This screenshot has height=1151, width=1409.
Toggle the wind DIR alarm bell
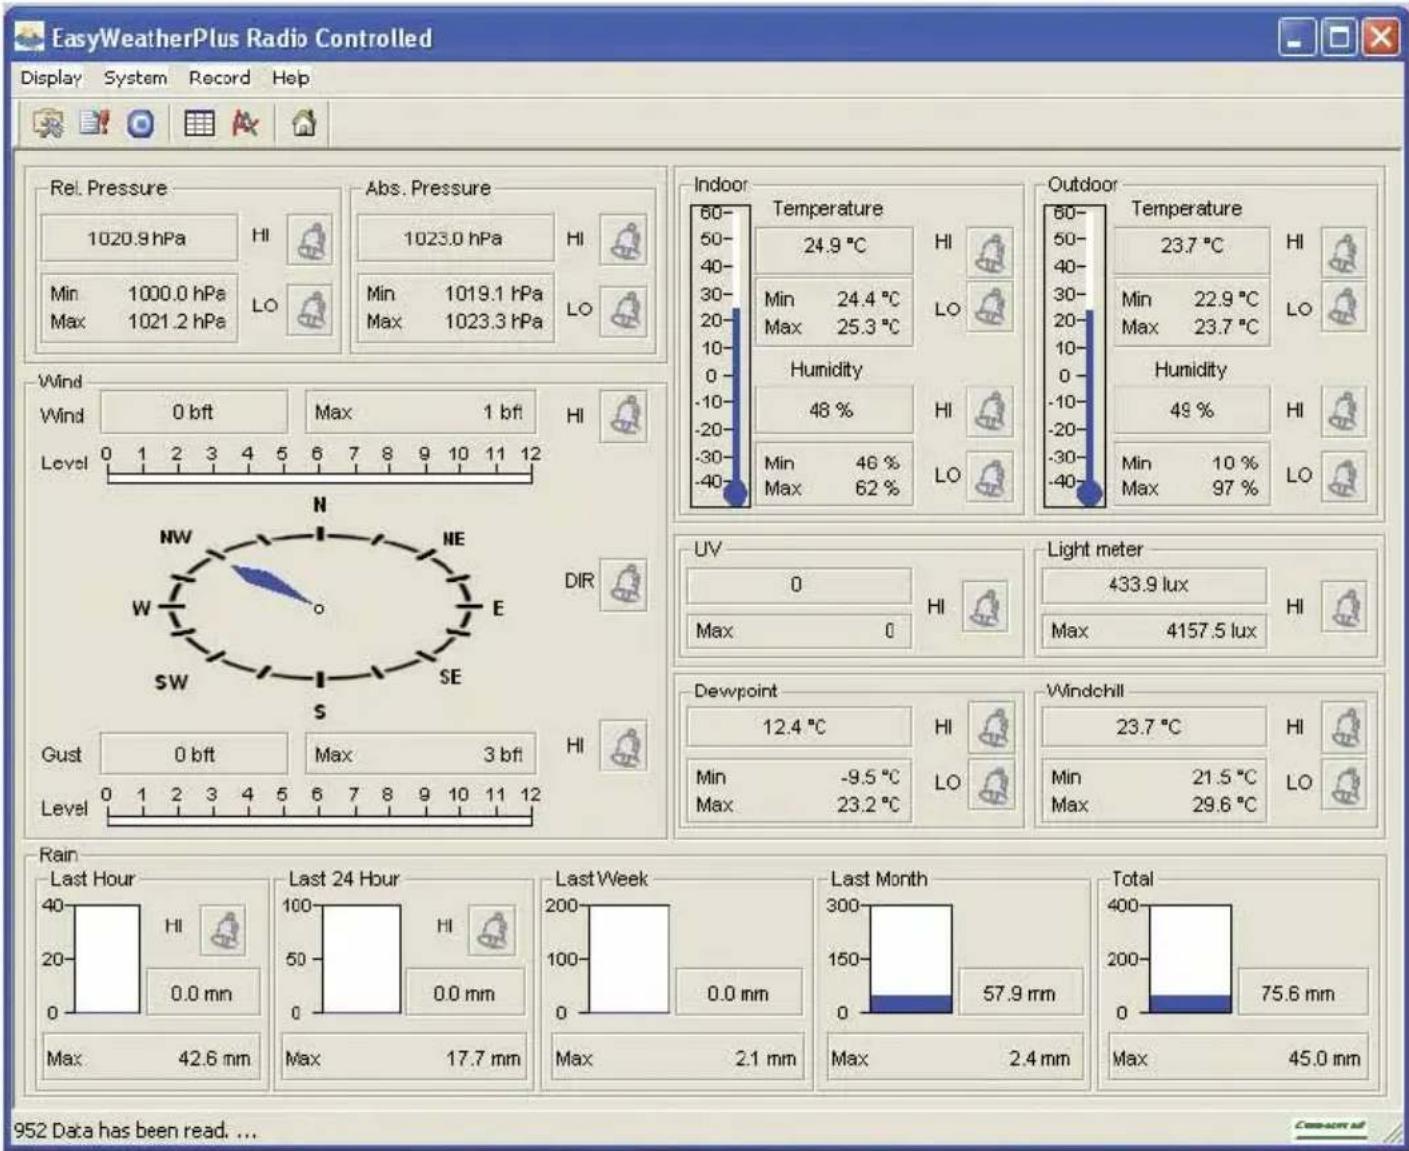pos(624,584)
